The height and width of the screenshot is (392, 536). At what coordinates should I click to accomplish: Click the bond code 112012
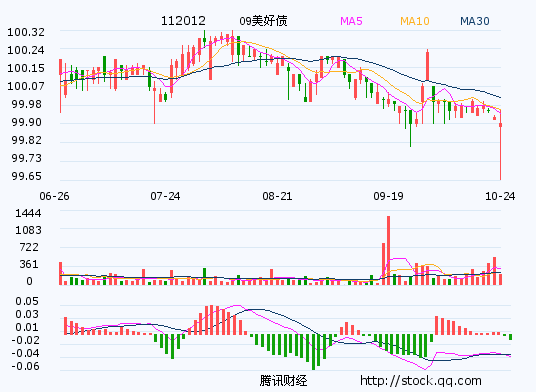point(183,21)
